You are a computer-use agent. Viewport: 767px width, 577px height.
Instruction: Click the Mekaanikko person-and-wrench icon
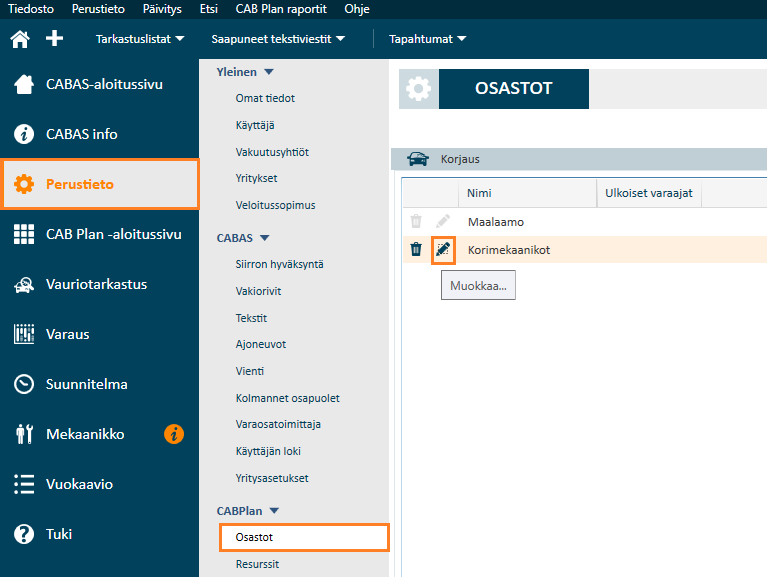click(x=24, y=434)
